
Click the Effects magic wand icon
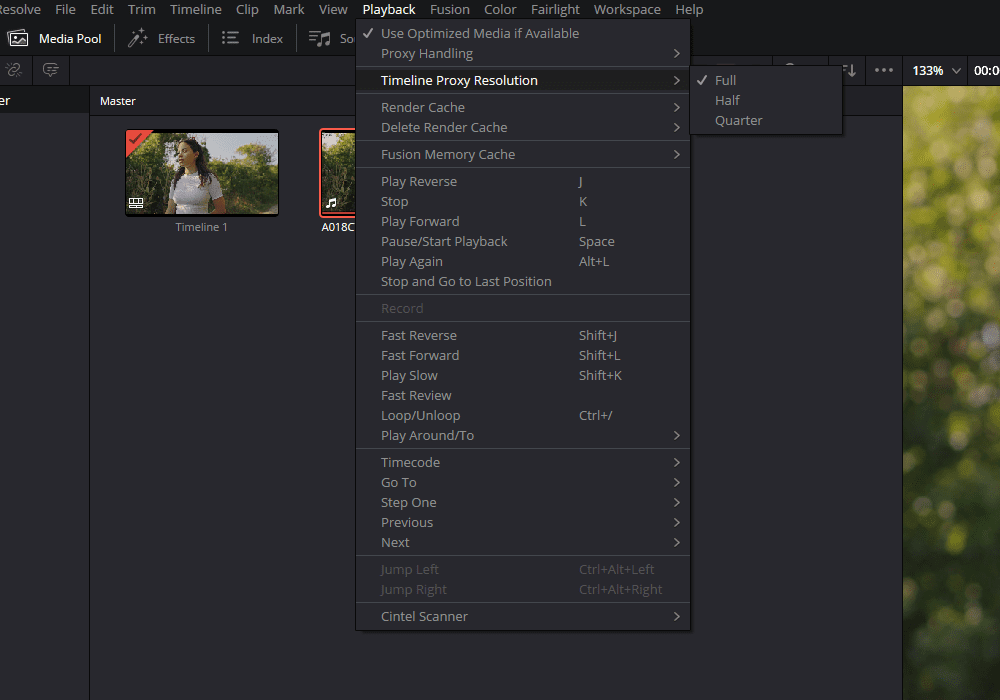[138, 39]
